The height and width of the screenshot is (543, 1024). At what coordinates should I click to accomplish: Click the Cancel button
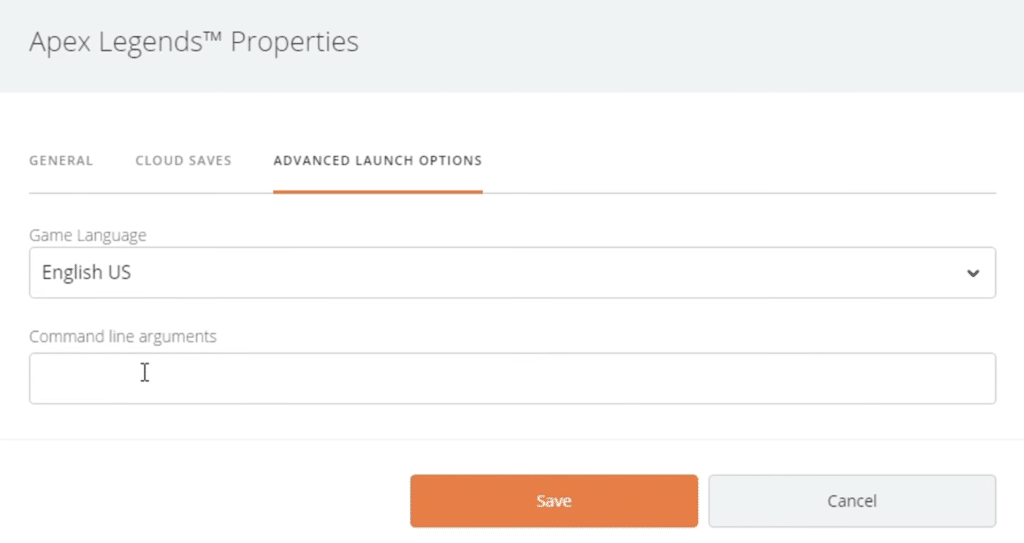pyautogui.click(x=852, y=501)
